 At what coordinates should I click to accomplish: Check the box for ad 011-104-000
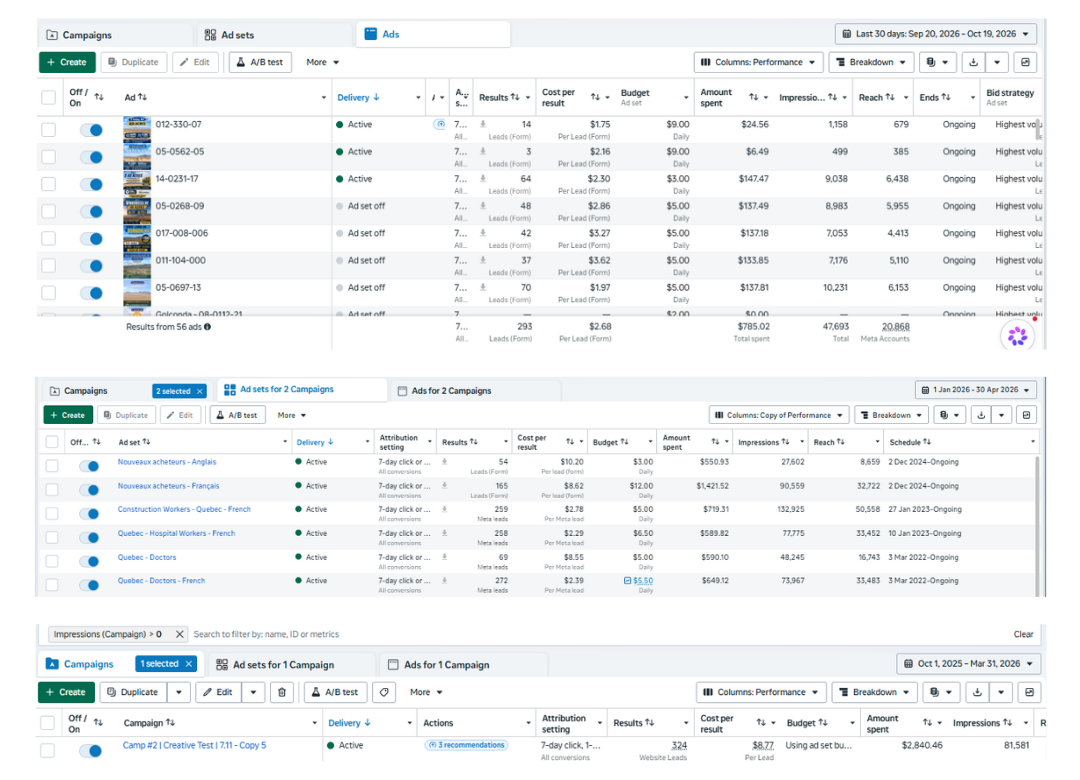coord(48,265)
